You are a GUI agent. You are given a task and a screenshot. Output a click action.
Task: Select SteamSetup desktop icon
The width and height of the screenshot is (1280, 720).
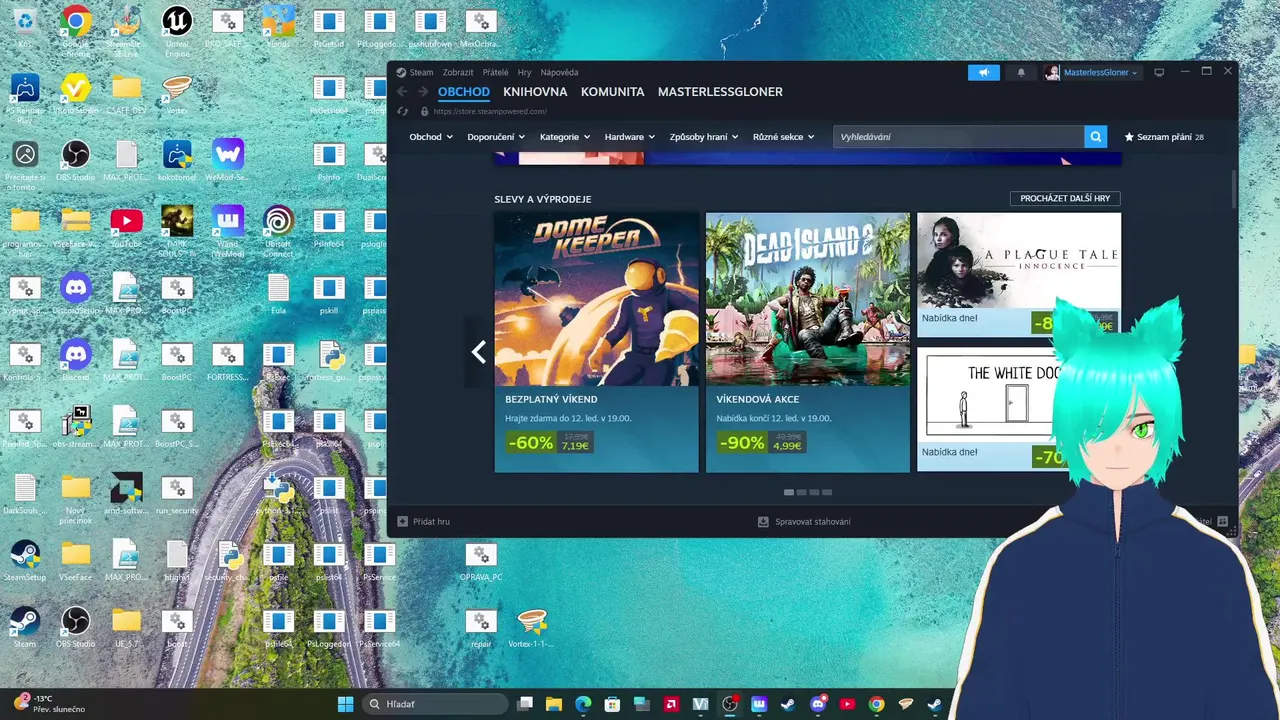[x=25, y=561]
